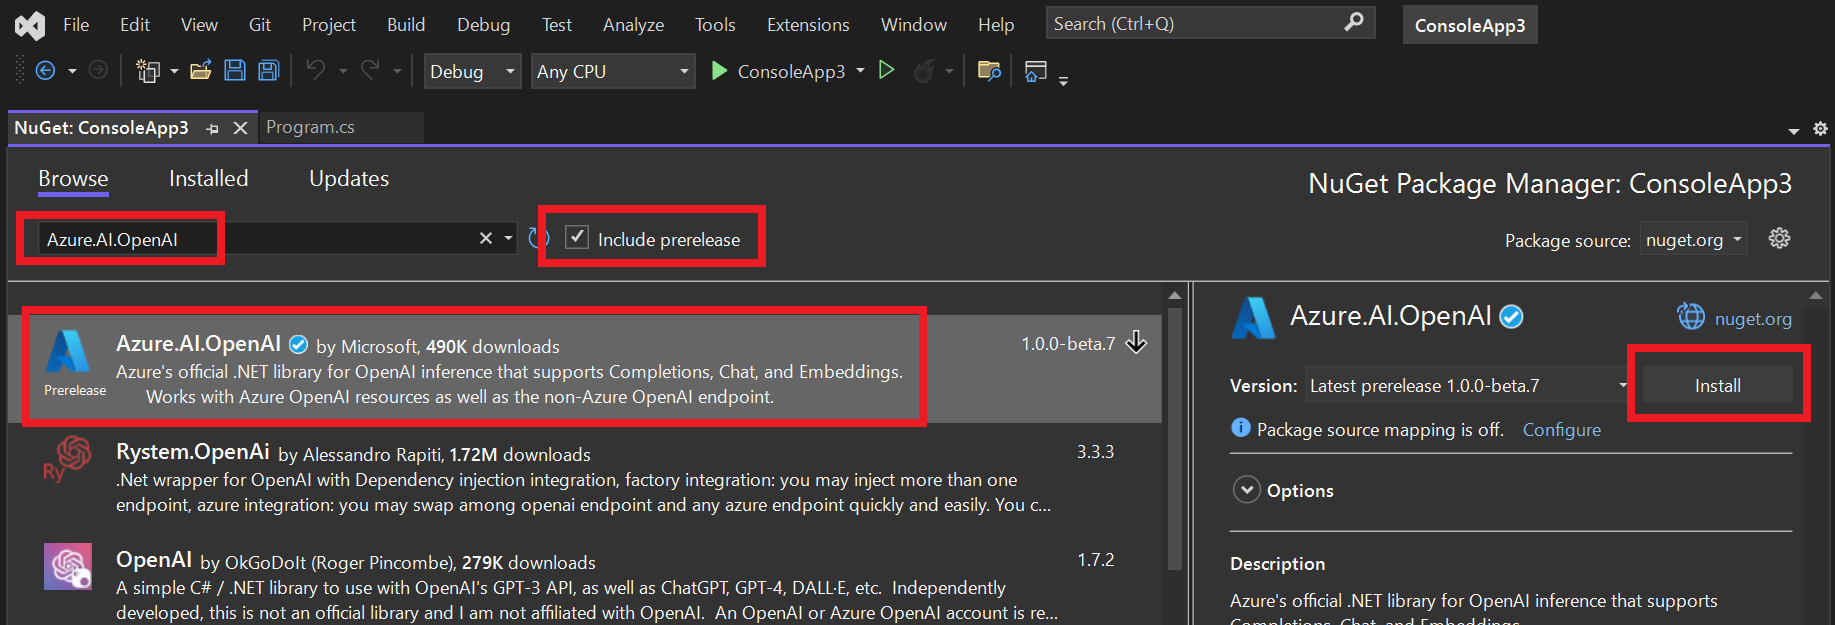Open the Package source nuget.org dropdown
The image size is (1835, 625).
click(x=1694, y=239)
